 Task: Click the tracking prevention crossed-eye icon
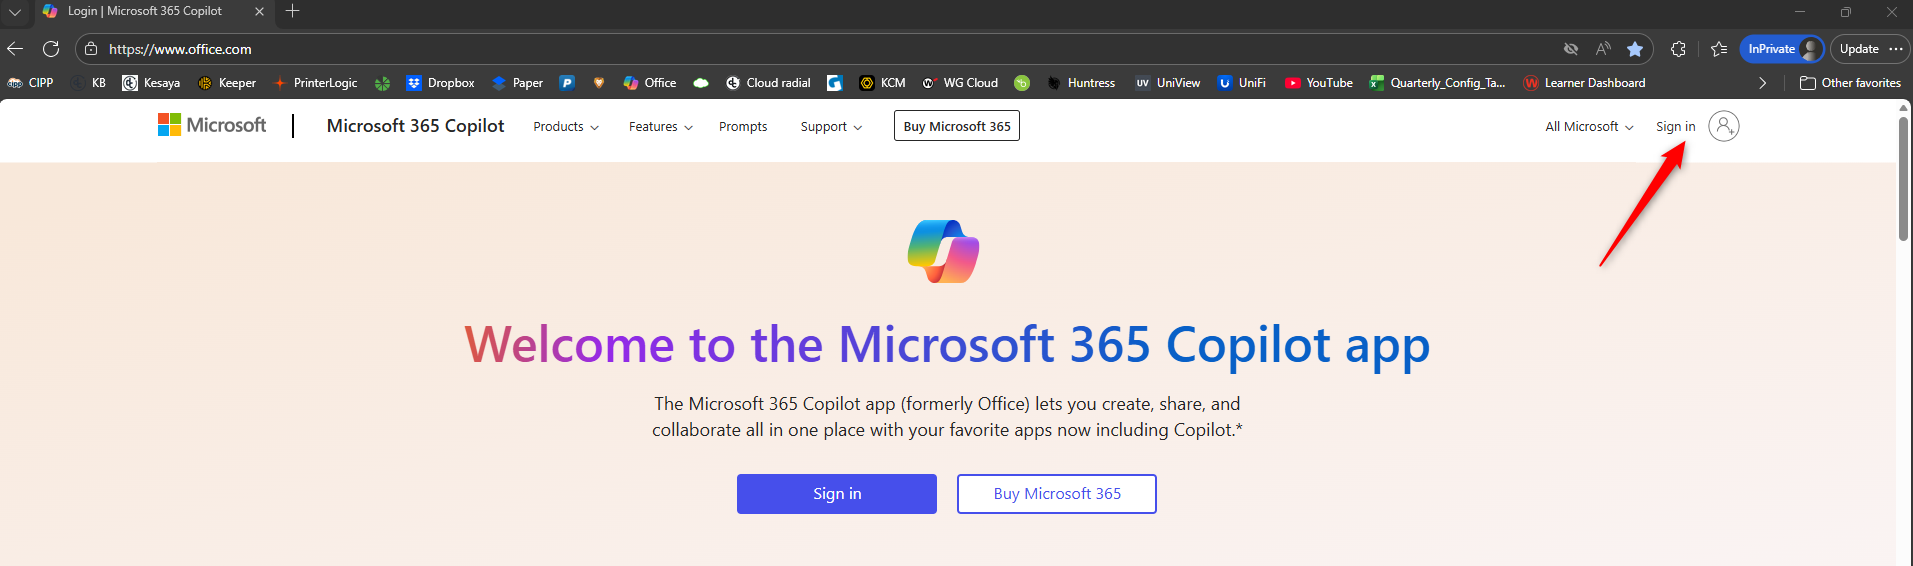[1571, 49]
